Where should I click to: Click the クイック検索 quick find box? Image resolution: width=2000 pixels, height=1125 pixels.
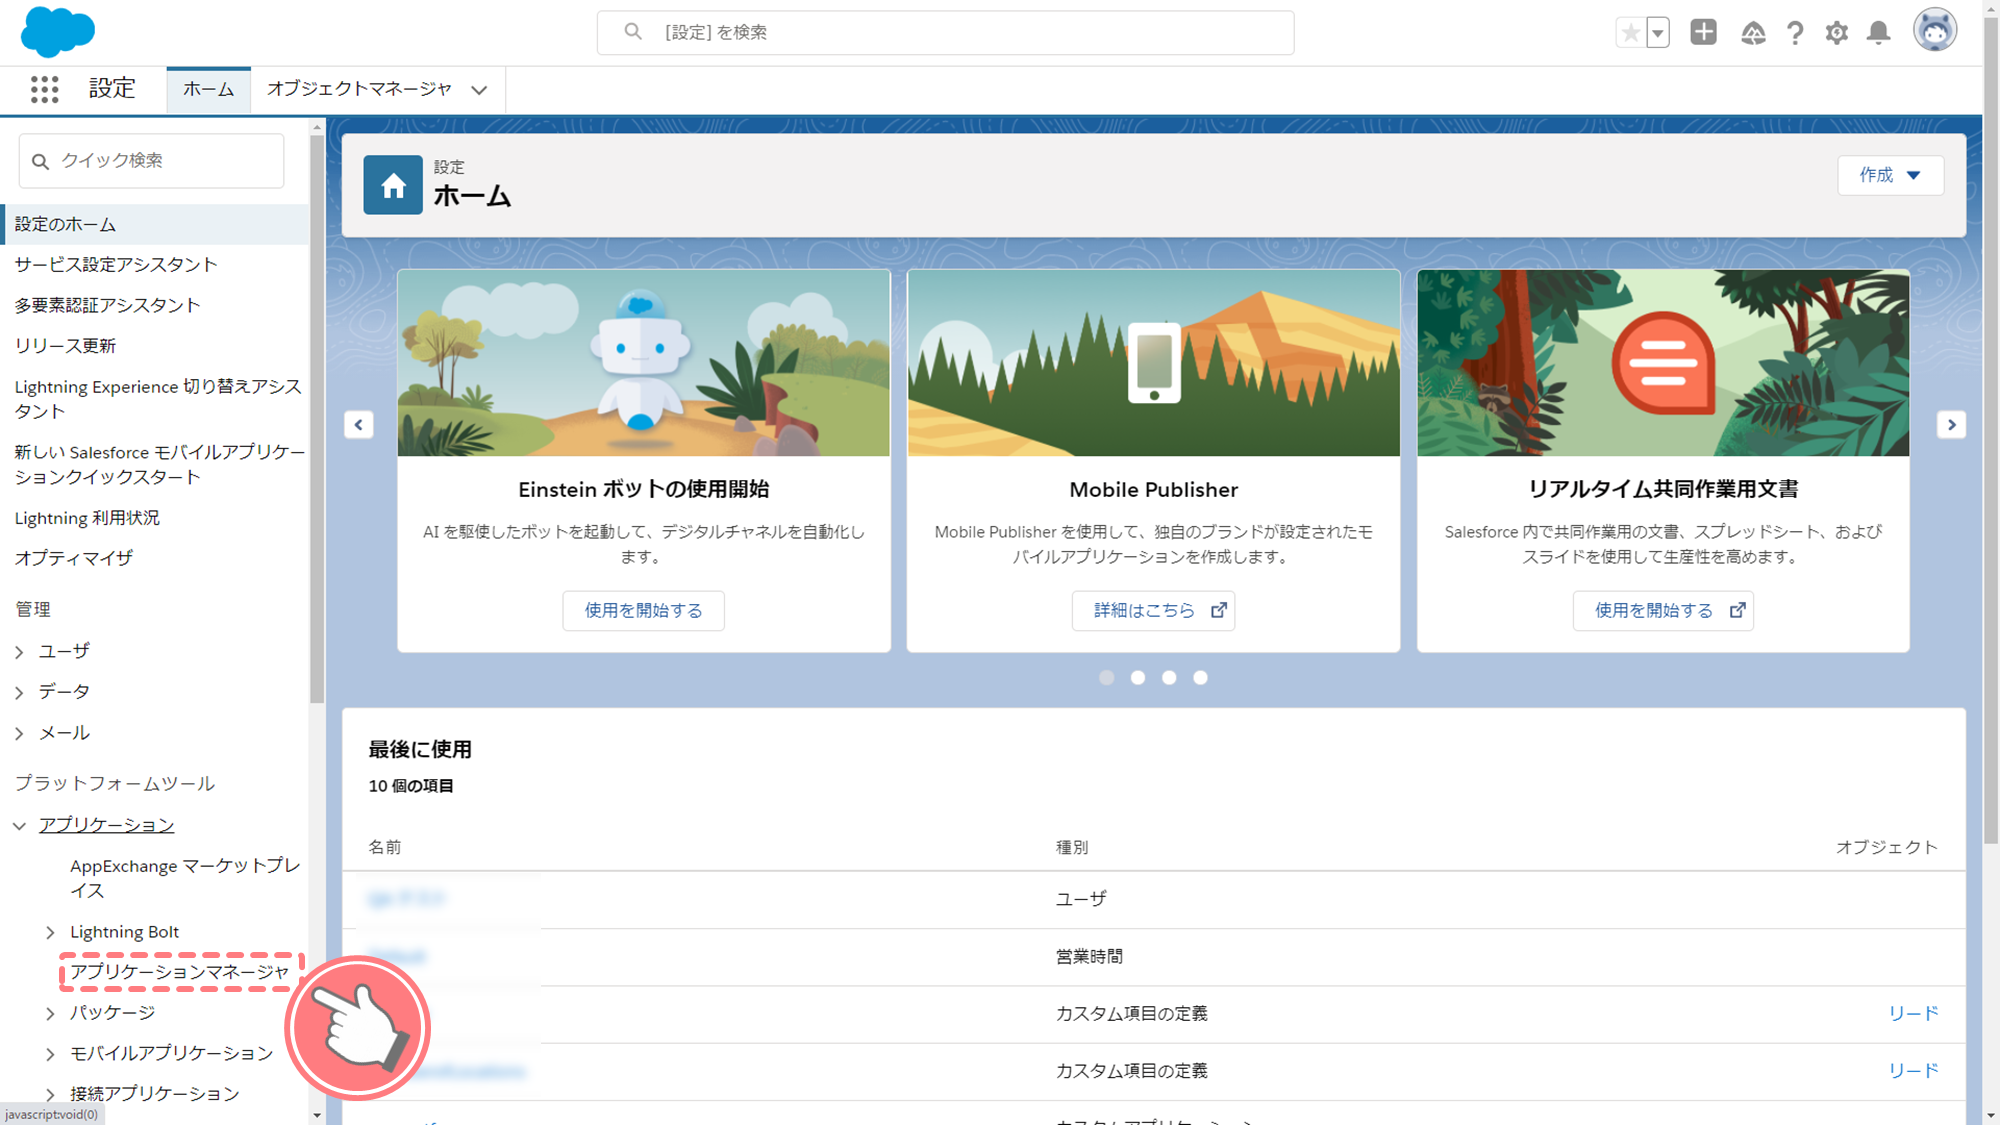point(151,160)
